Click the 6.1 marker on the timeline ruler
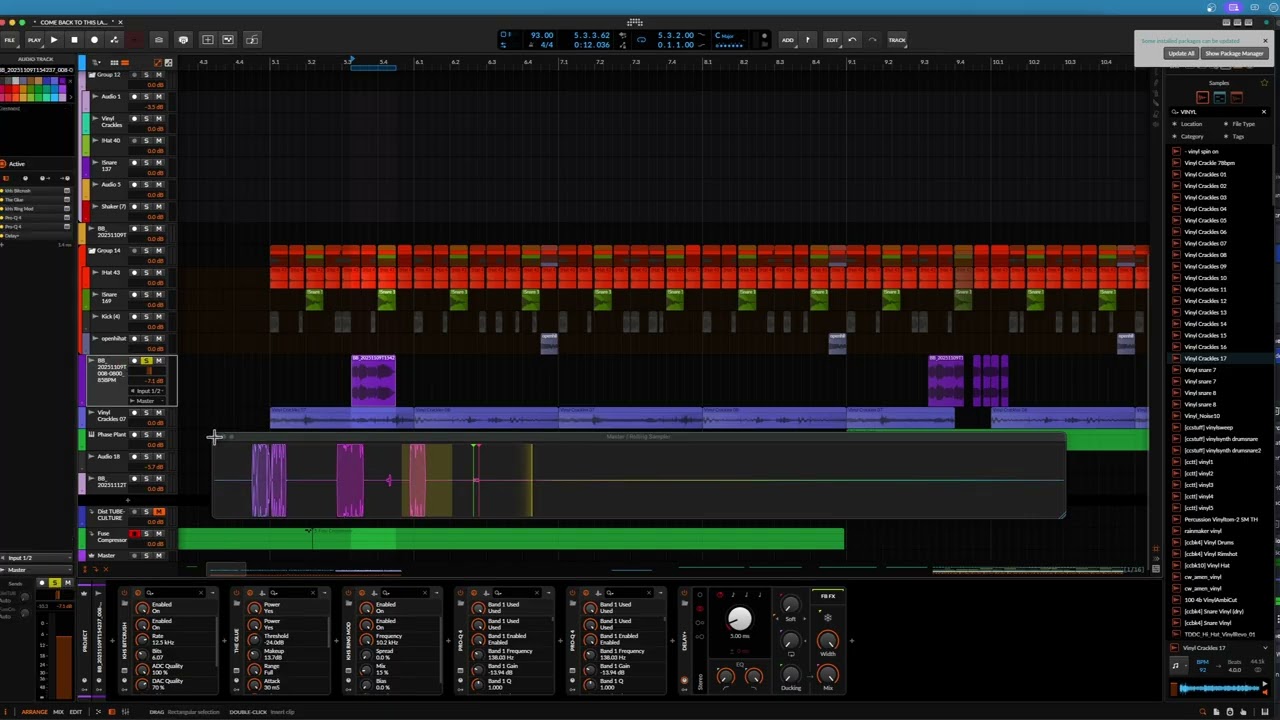Viewport: 1280px width, 720px height. [x=420, y=63]
